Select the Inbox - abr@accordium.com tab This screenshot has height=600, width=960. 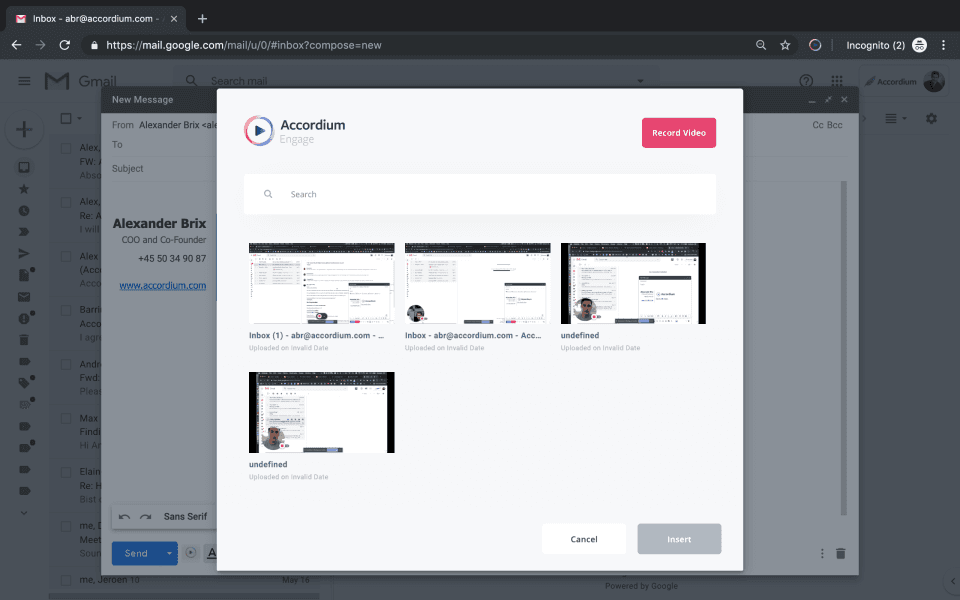coord(97,18)
